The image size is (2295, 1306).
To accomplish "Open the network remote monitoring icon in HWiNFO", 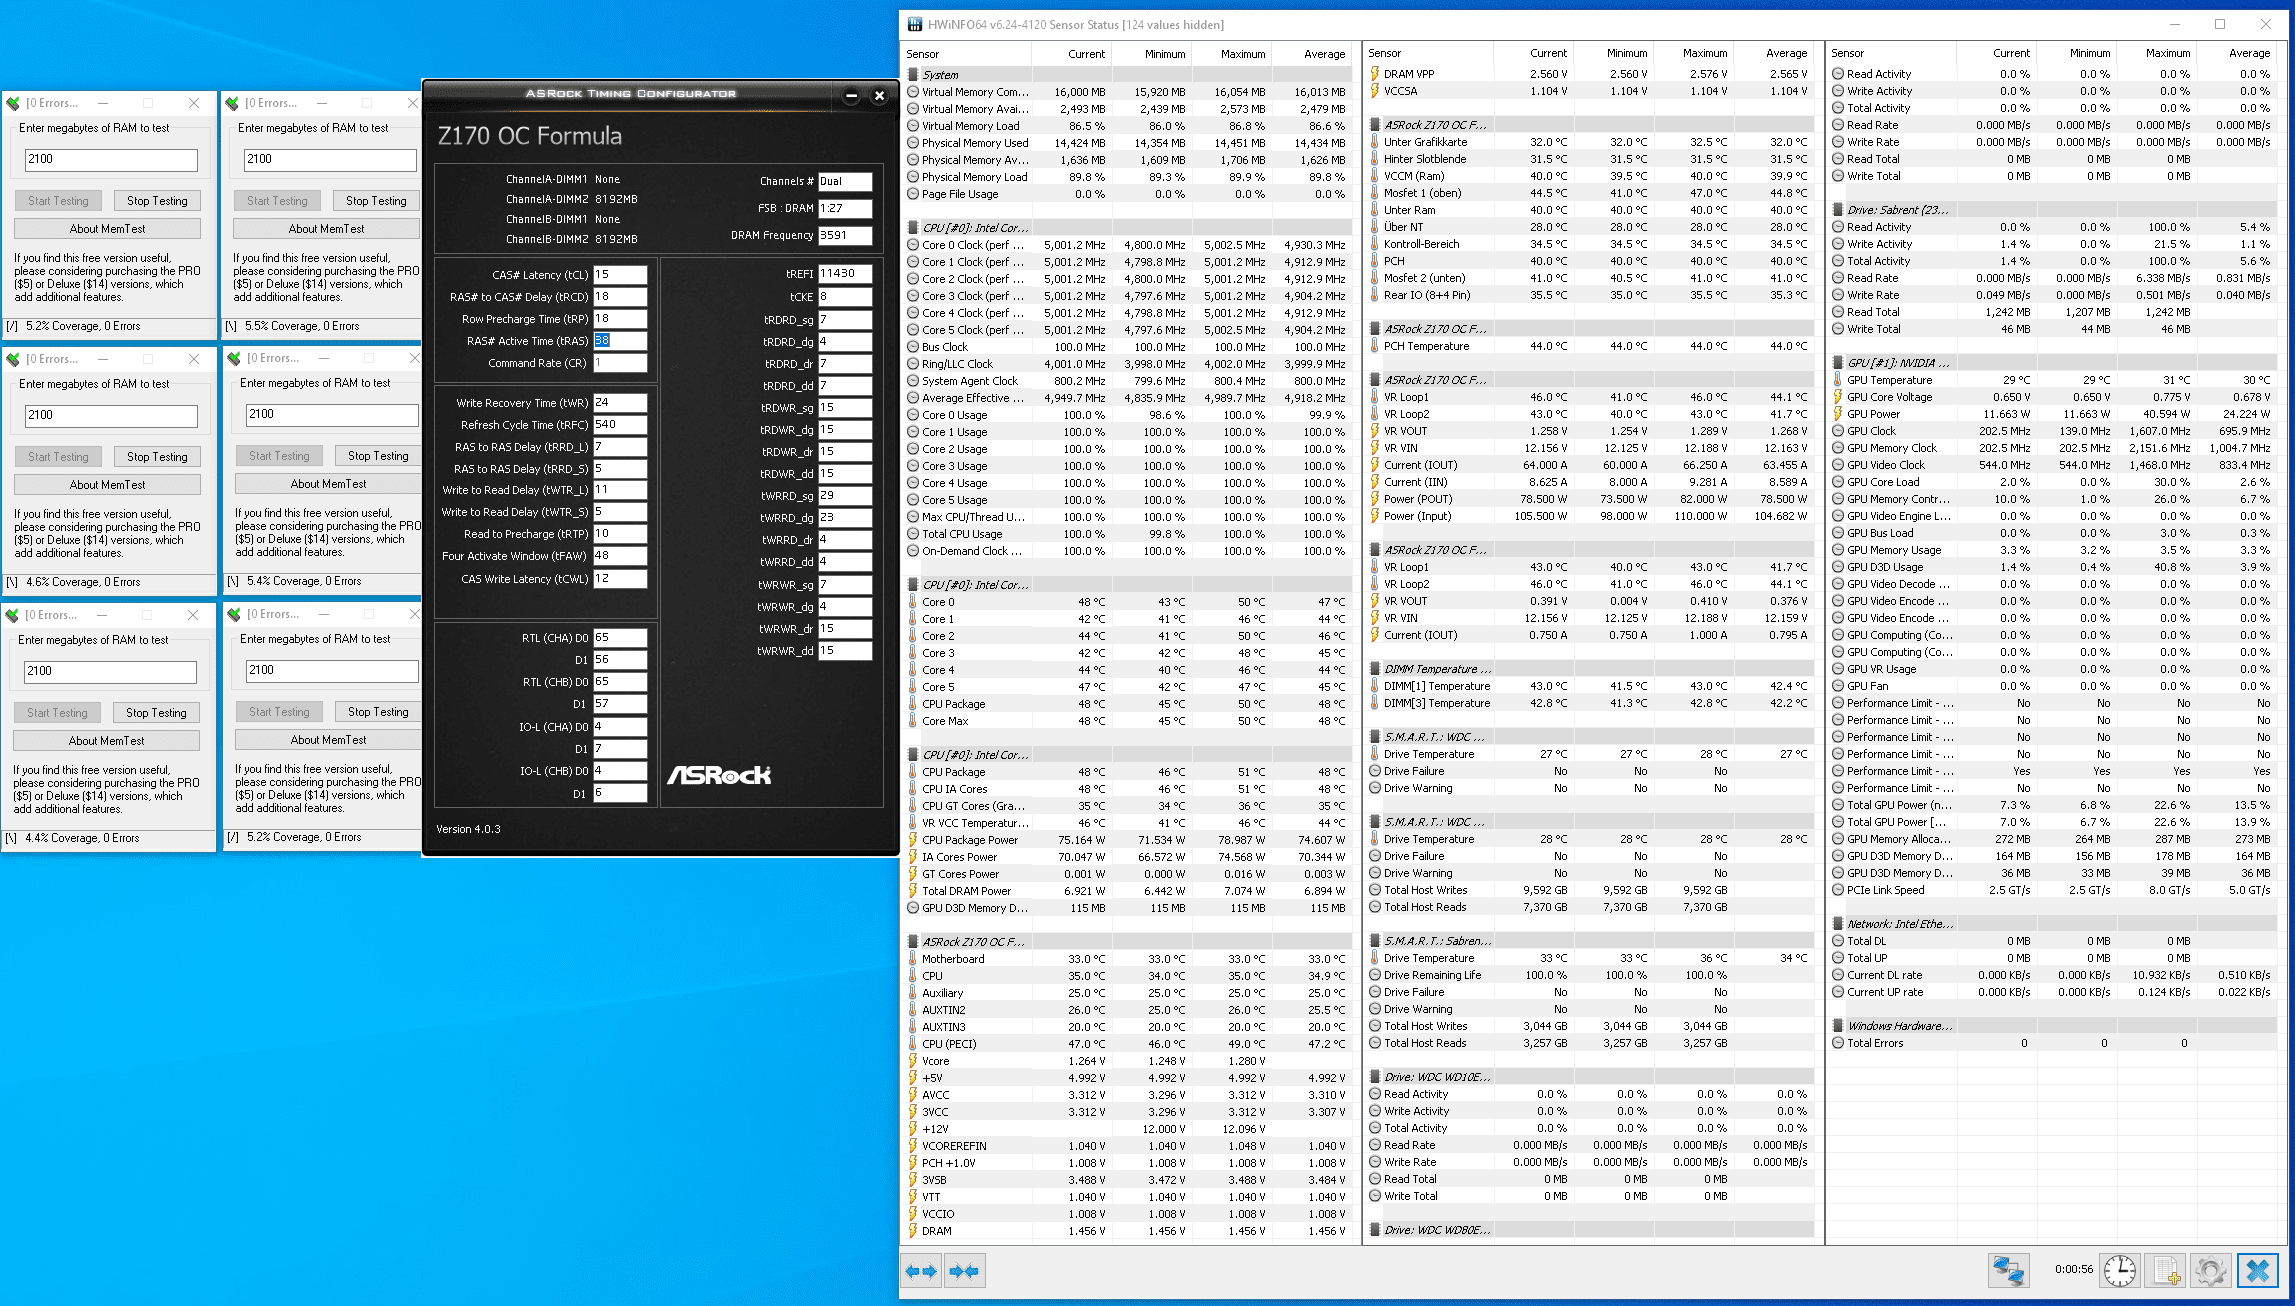I will point(2008,1270).
